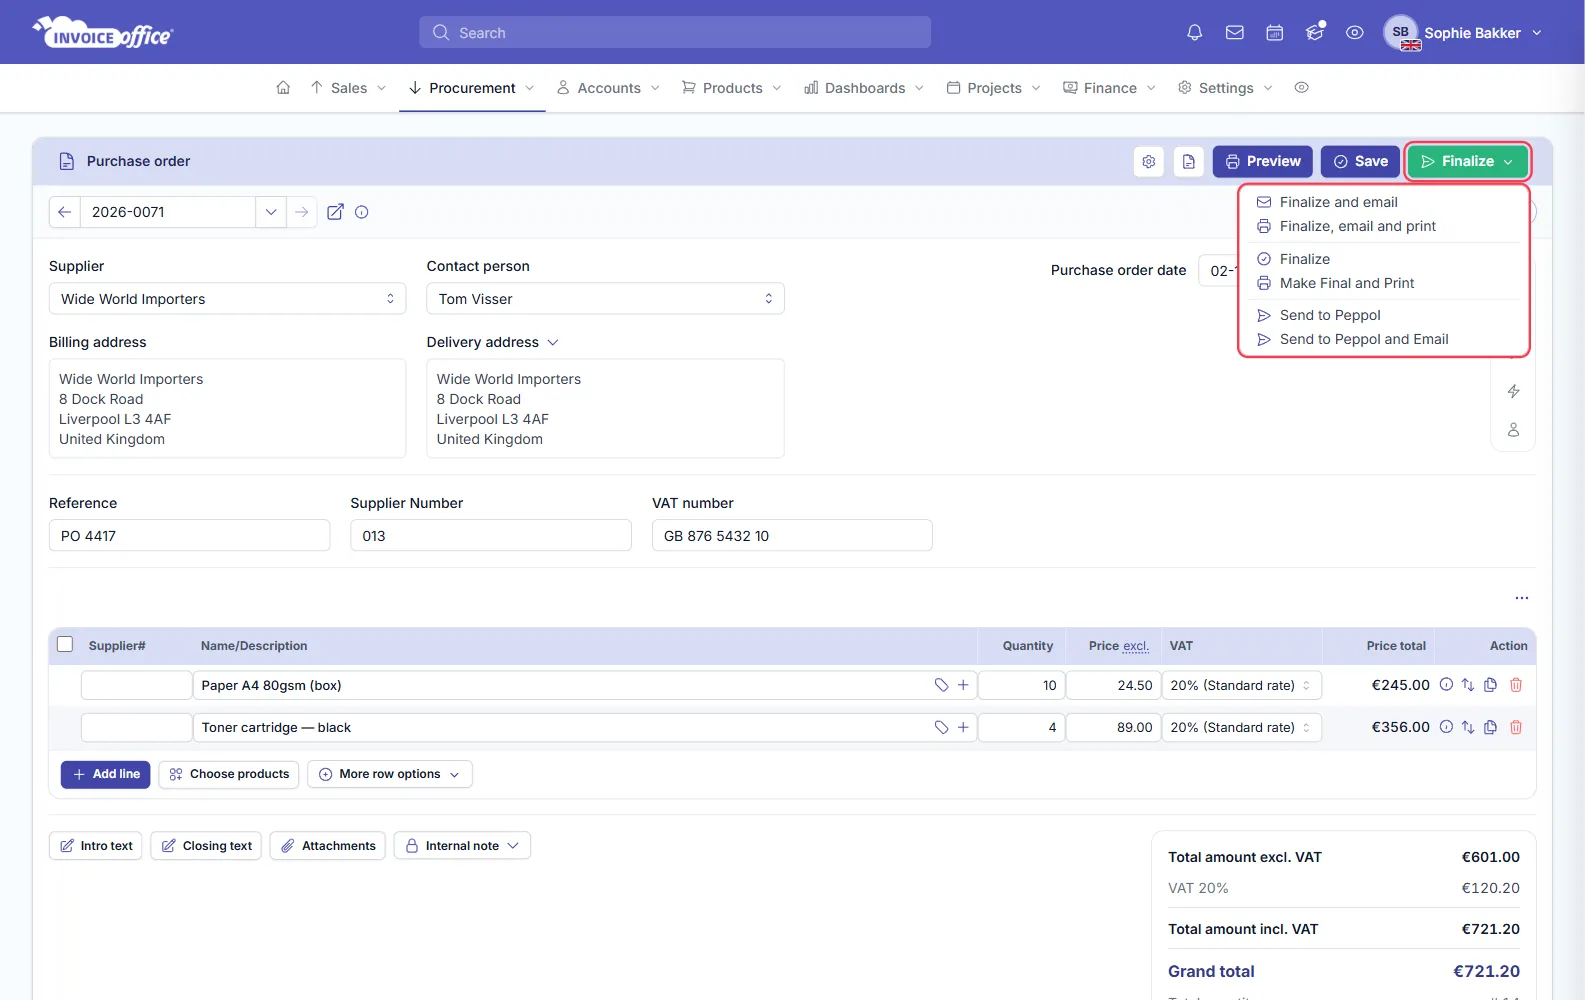Expand the Internal note dropdown
Screen dimensions: 1585x1000
[462, 846]
